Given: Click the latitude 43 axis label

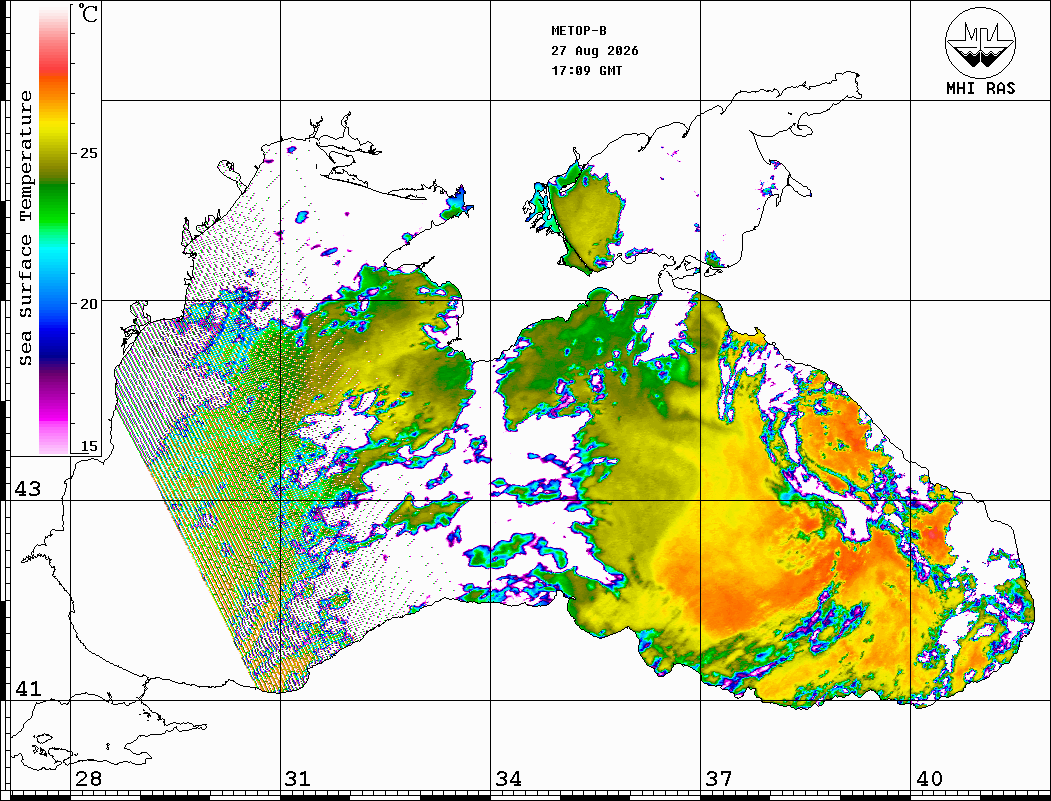Looking at the screenshot, I should [28, 489].
